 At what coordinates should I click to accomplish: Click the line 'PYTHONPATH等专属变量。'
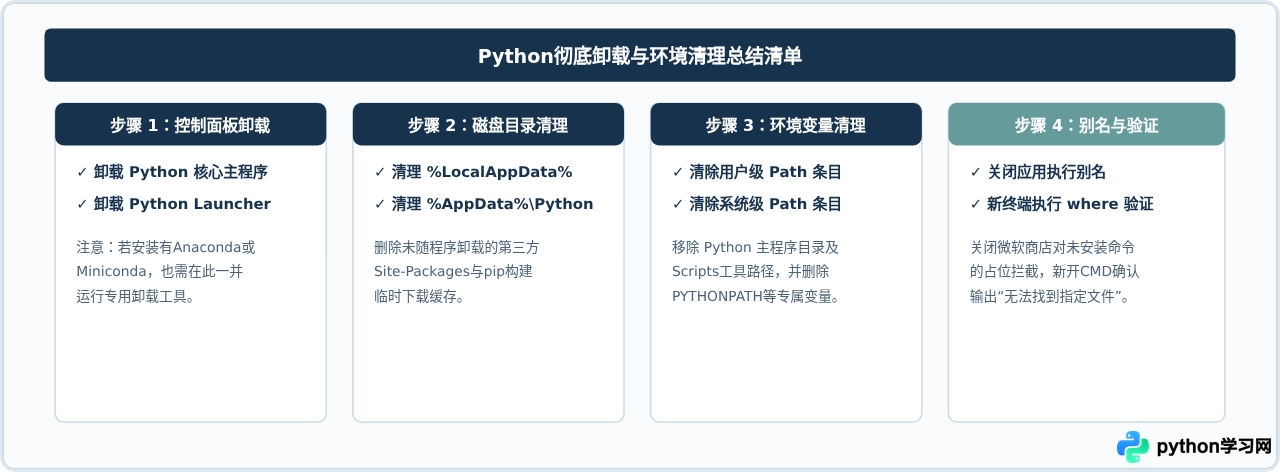757,297
